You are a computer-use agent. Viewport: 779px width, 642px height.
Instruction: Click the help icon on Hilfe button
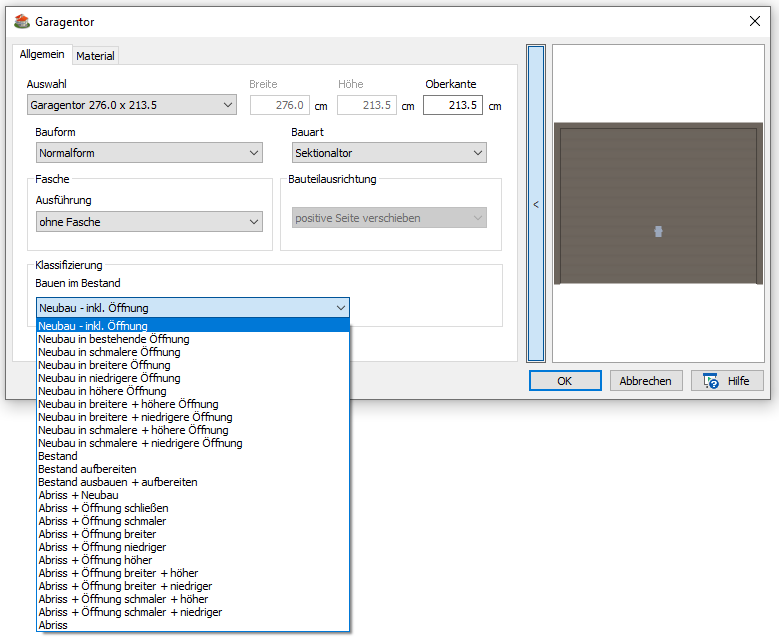(711, 381)
